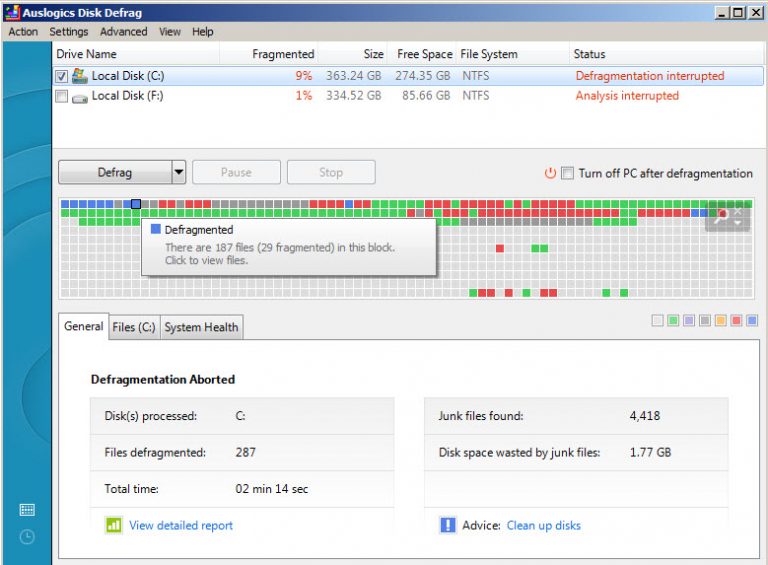Click the power icon beside Turn off PC
Viewport: 768px width, 565px height.
(550, 173)
